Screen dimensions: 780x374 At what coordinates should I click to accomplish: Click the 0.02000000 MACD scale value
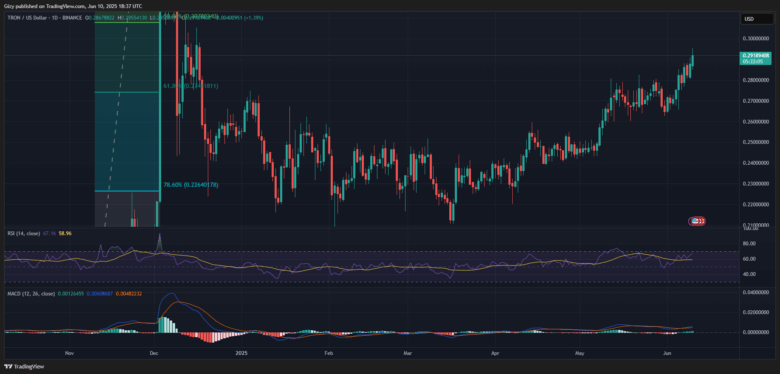point(756,313)
